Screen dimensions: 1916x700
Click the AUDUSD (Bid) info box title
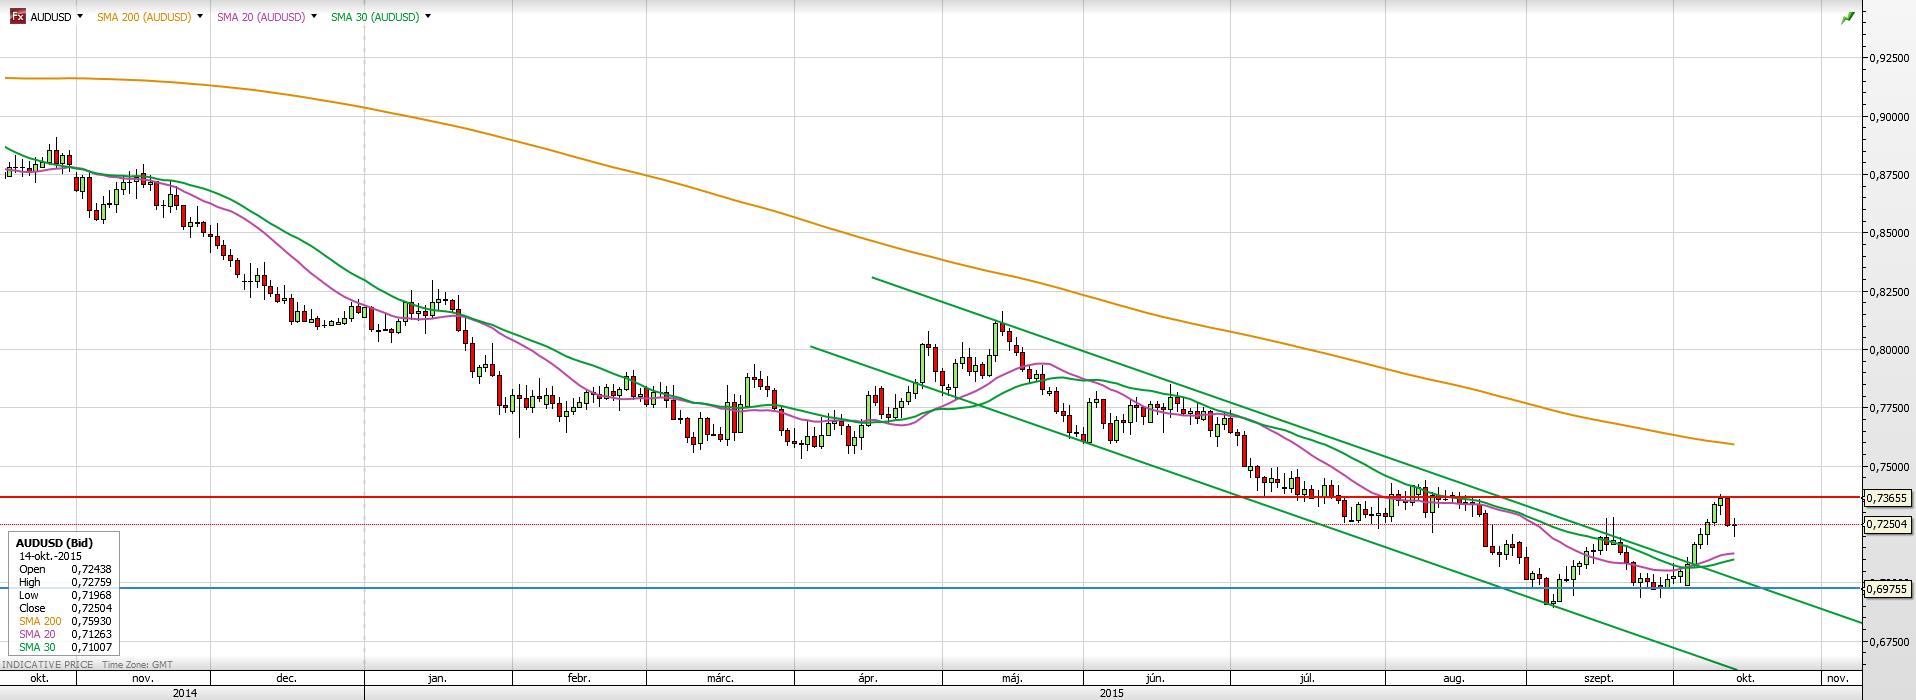54,543
